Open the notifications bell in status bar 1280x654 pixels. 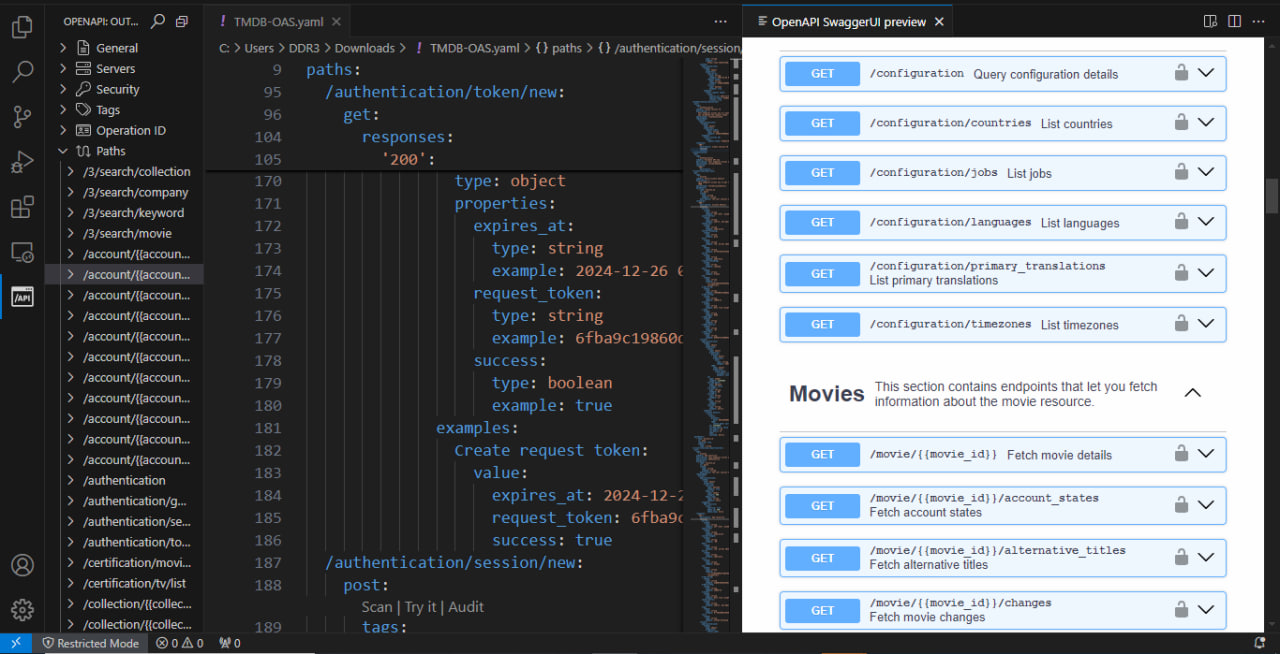click(1260, 643)
